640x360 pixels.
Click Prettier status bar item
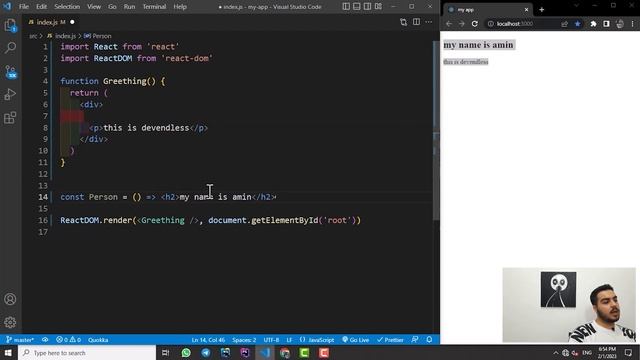coord(390,340)
